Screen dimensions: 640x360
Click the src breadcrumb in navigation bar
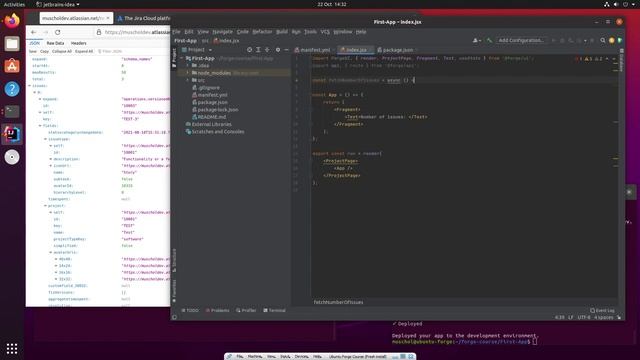(x=205, y=41)
